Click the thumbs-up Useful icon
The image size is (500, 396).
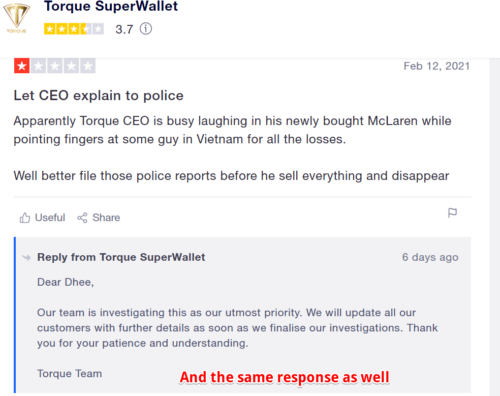25,218
